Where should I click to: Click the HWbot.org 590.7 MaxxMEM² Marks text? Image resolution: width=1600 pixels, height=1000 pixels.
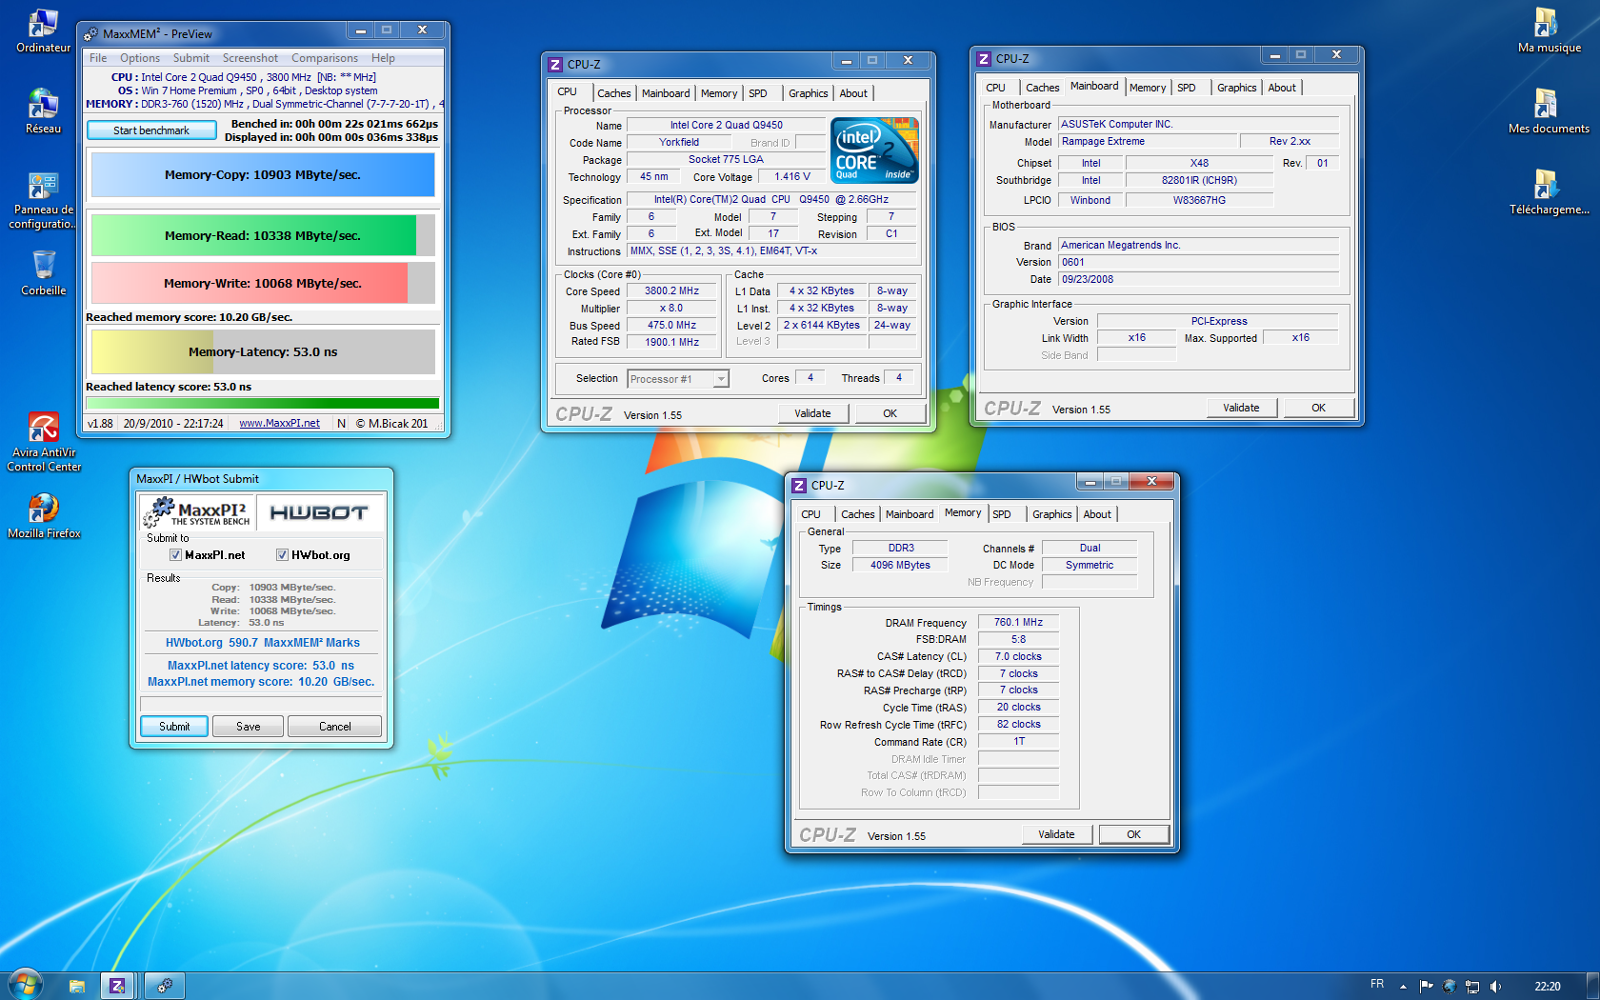pyautogui.click(x=262, y=643)
